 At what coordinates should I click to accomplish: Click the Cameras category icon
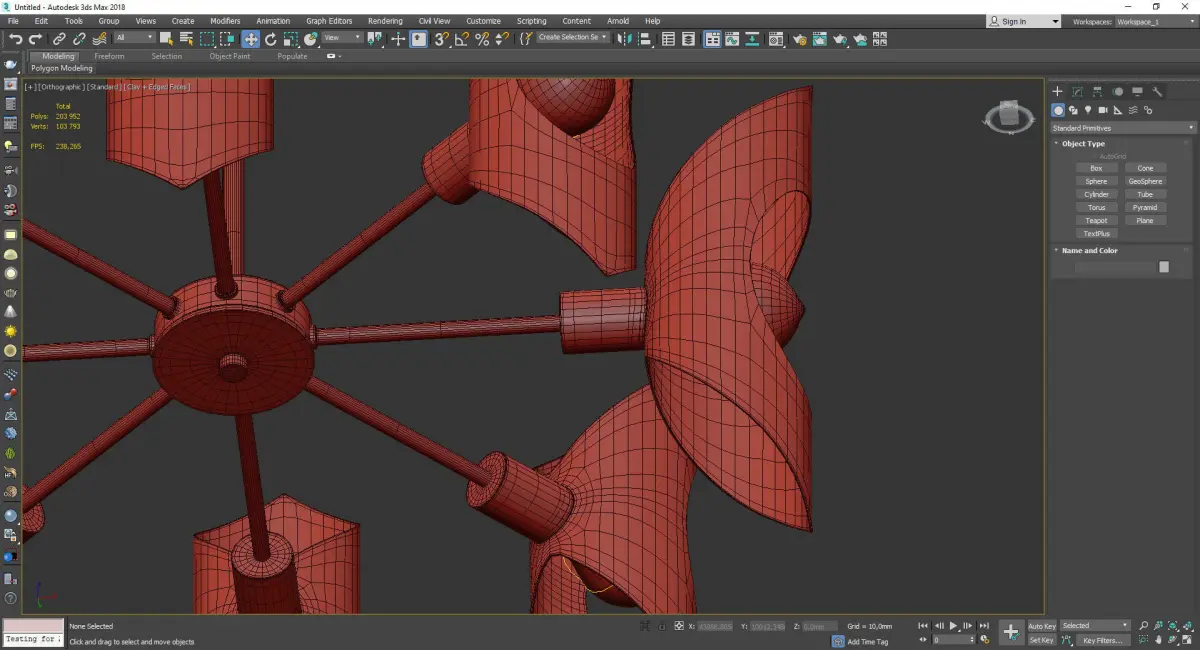[x=1102, y=110]
